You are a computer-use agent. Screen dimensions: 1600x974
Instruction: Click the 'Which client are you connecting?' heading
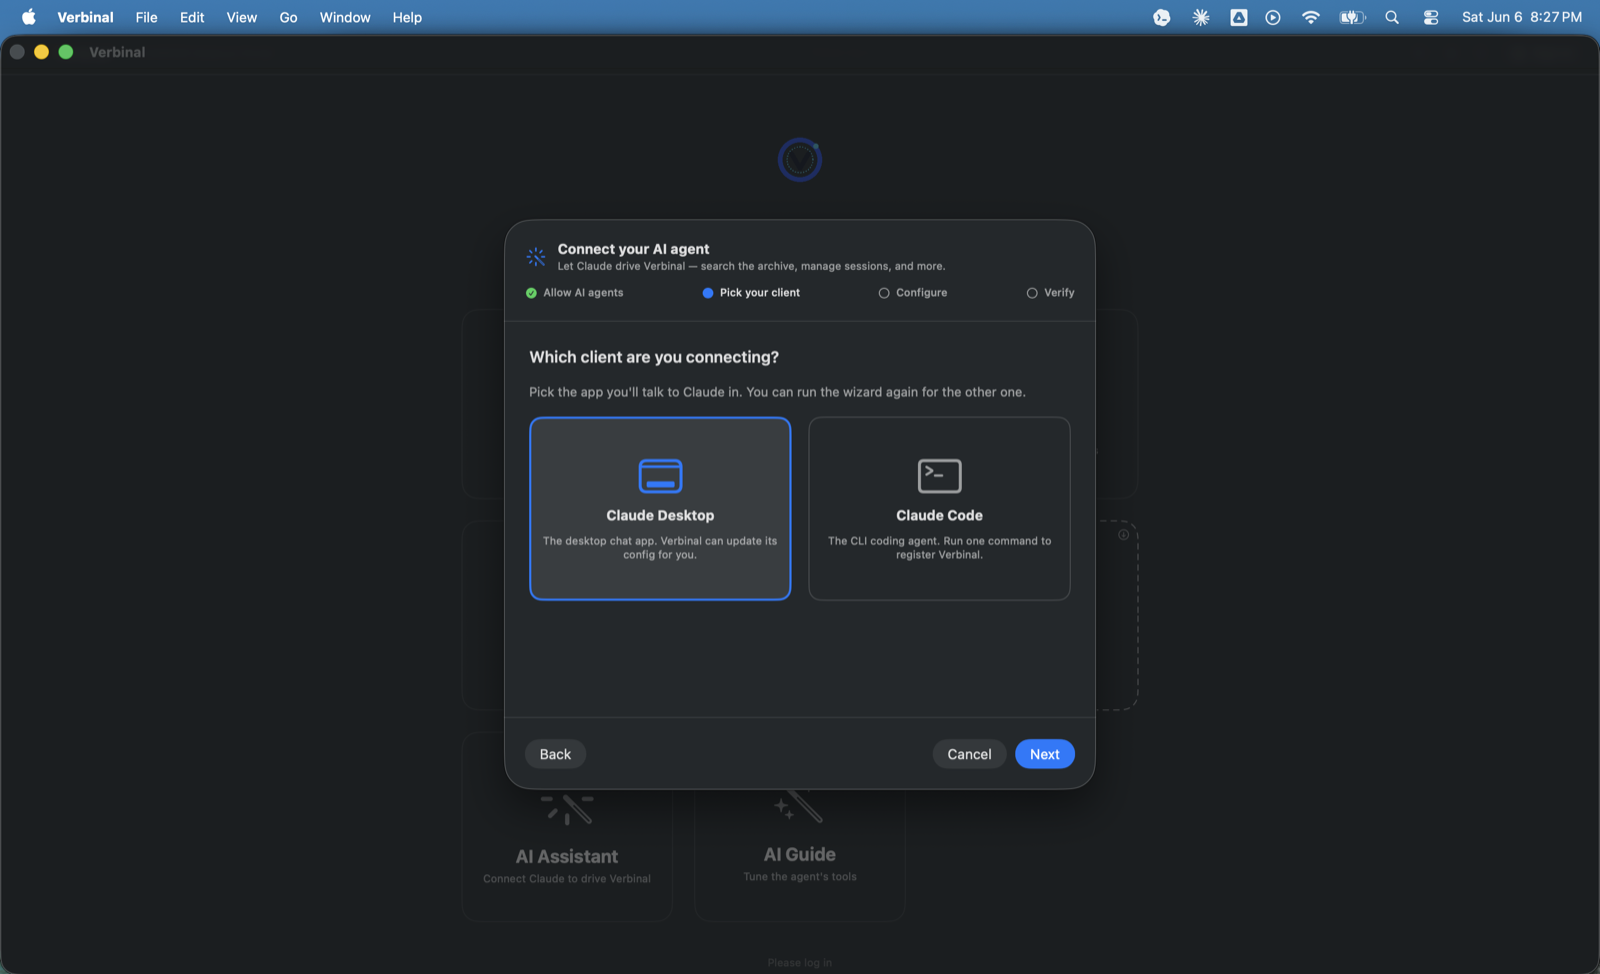pos(654,357)
